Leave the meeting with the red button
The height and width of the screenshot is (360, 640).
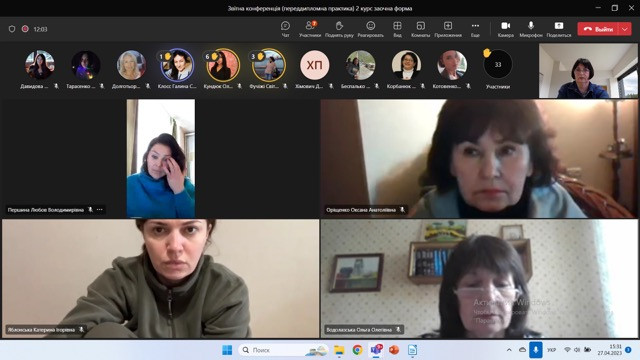tap(599, 29)
